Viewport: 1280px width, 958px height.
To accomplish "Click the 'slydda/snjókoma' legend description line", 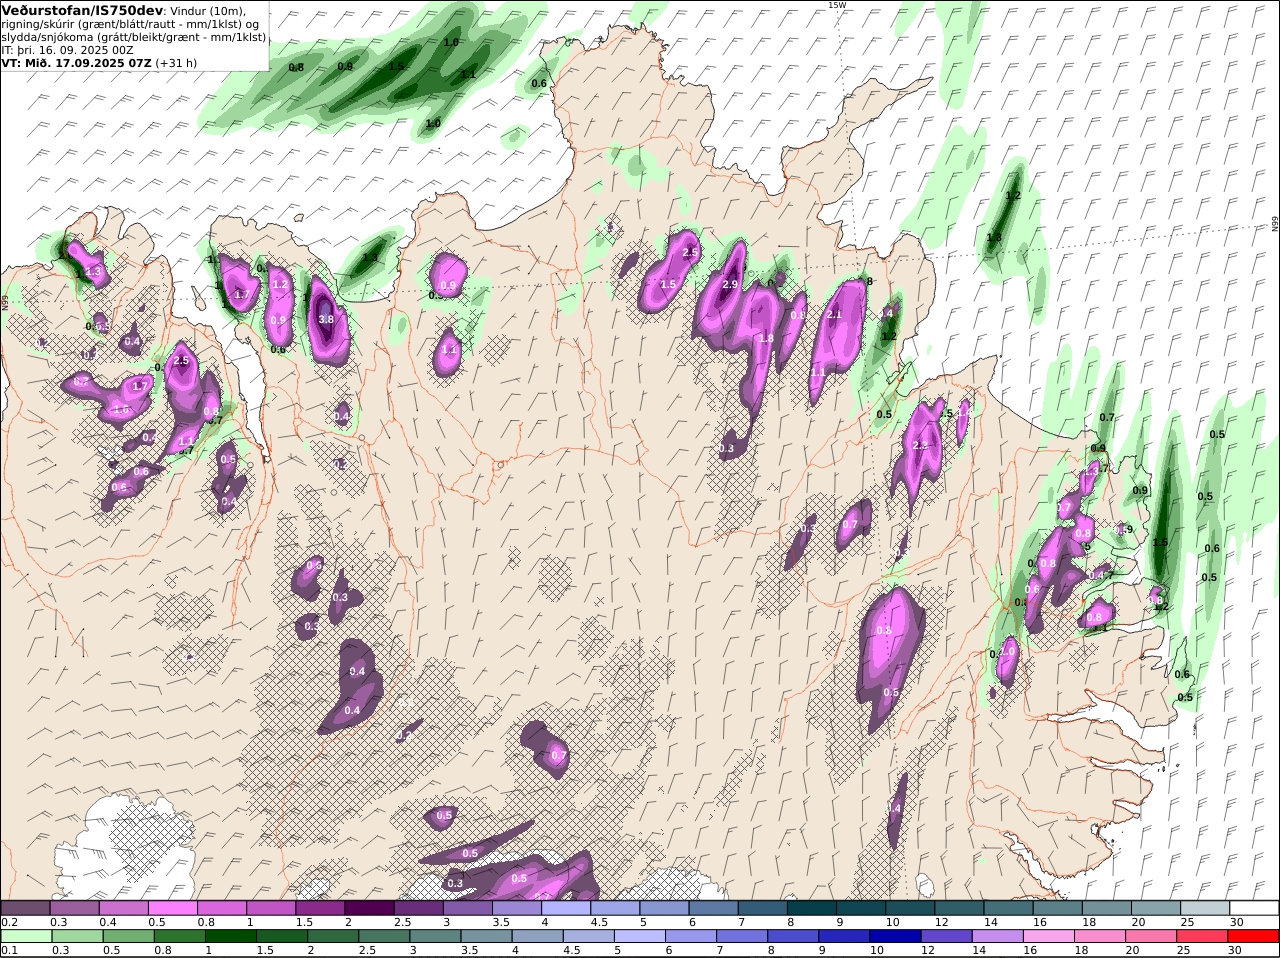I will (134, 36).
